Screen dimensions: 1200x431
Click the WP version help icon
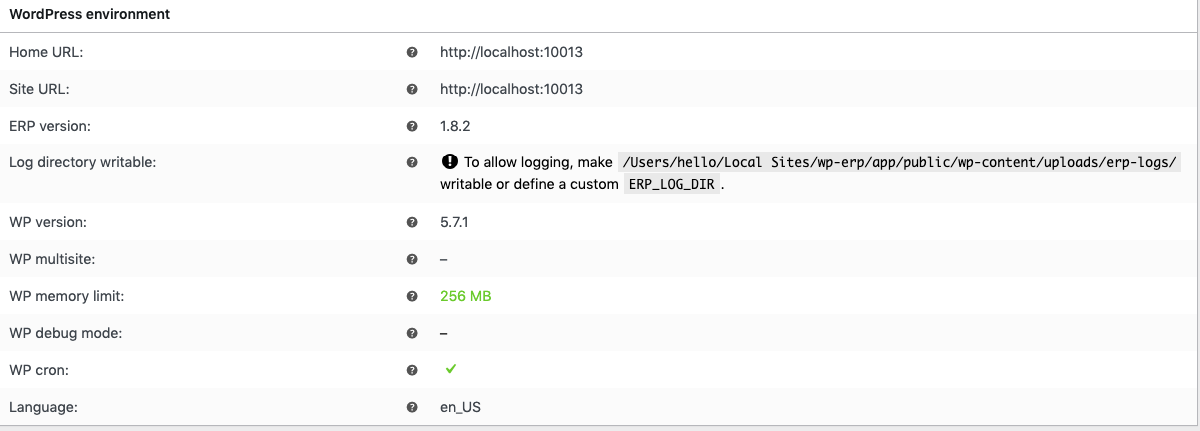pyautogui.click(x=412, y=222)
